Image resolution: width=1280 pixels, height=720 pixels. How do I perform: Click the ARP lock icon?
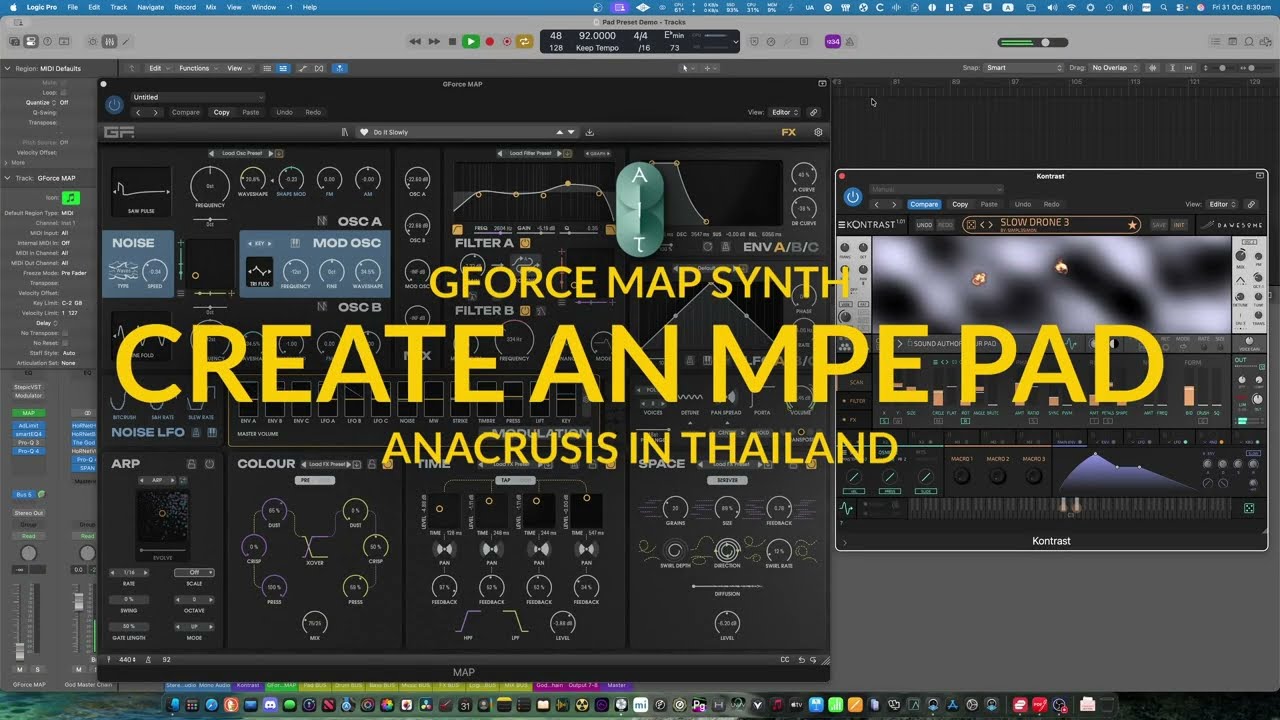click(190, 464)
